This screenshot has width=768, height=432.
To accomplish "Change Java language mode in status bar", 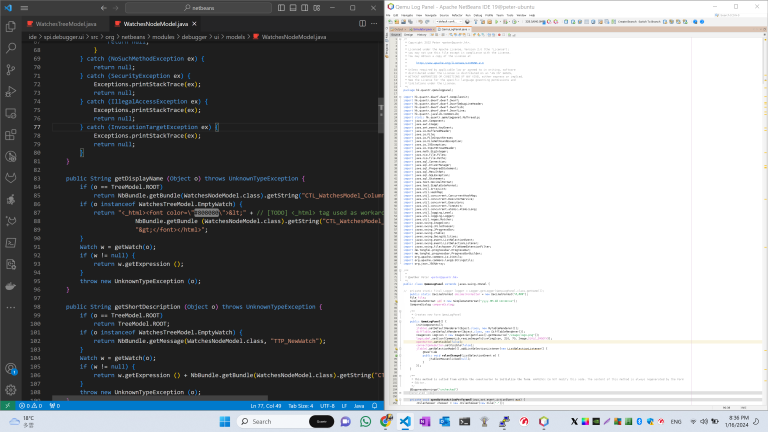I will coord(359,406).
